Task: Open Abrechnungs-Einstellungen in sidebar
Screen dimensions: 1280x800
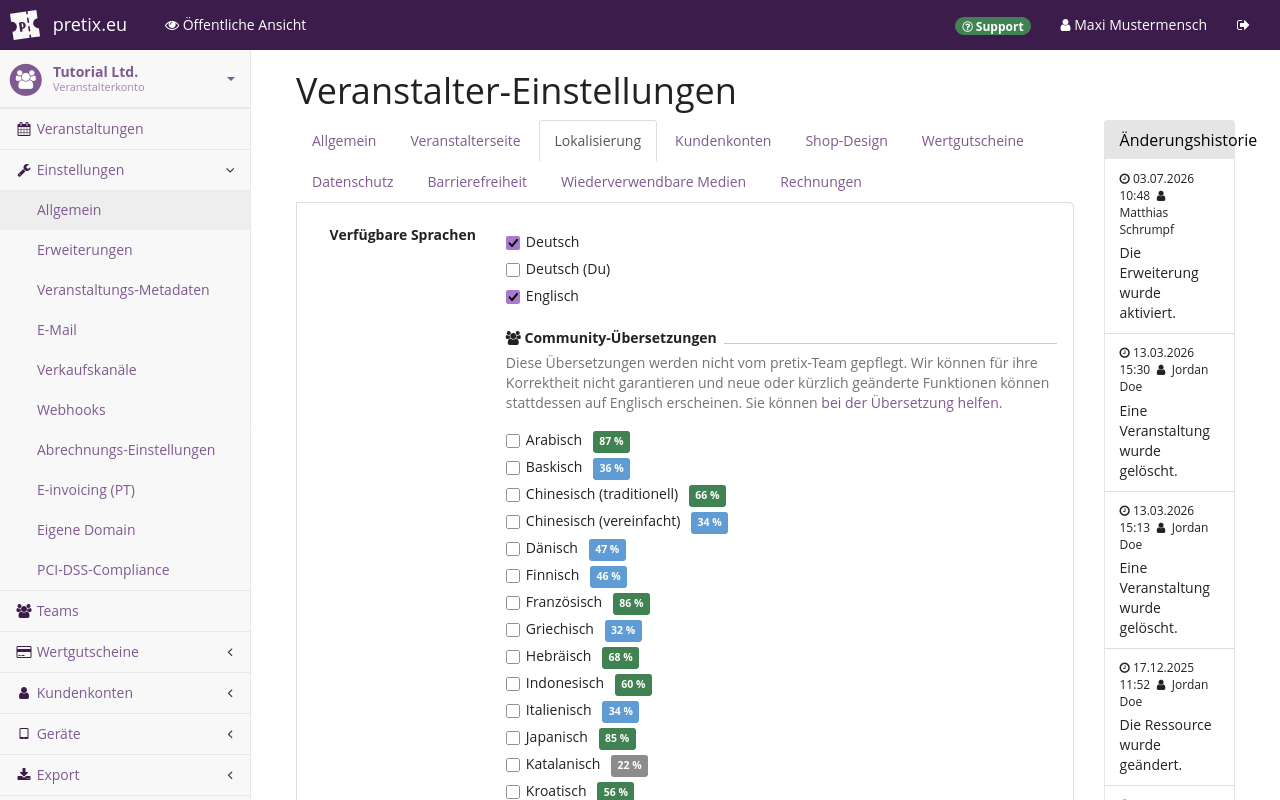Action: pos(125,450)
